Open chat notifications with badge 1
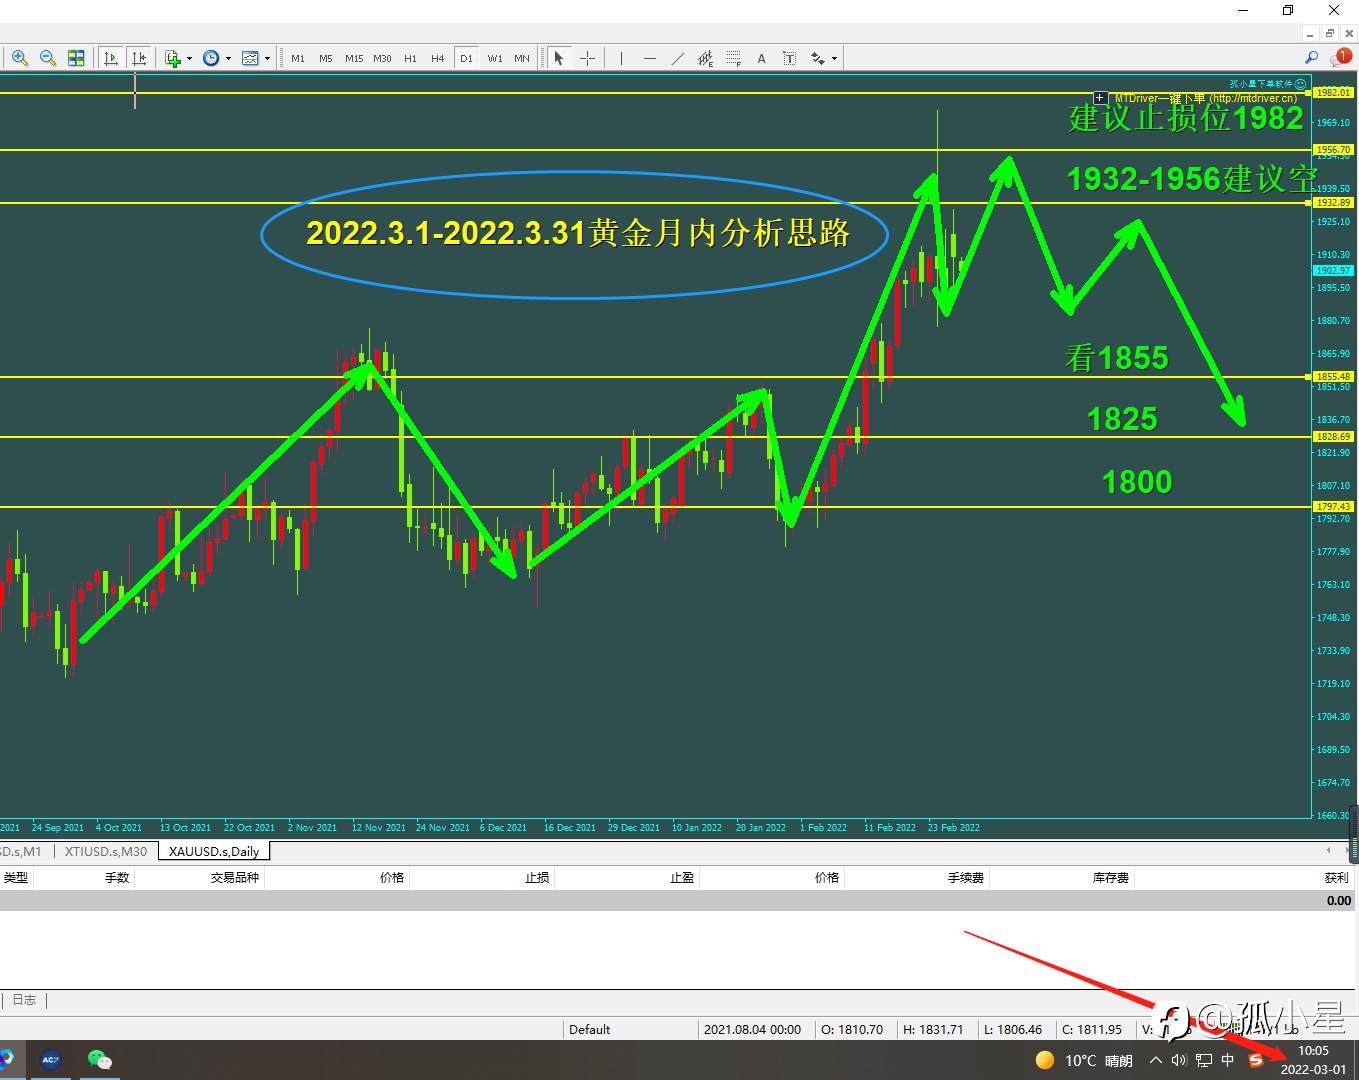Viewport: 1359px width, 1080px height. (x=1341, y=57)
